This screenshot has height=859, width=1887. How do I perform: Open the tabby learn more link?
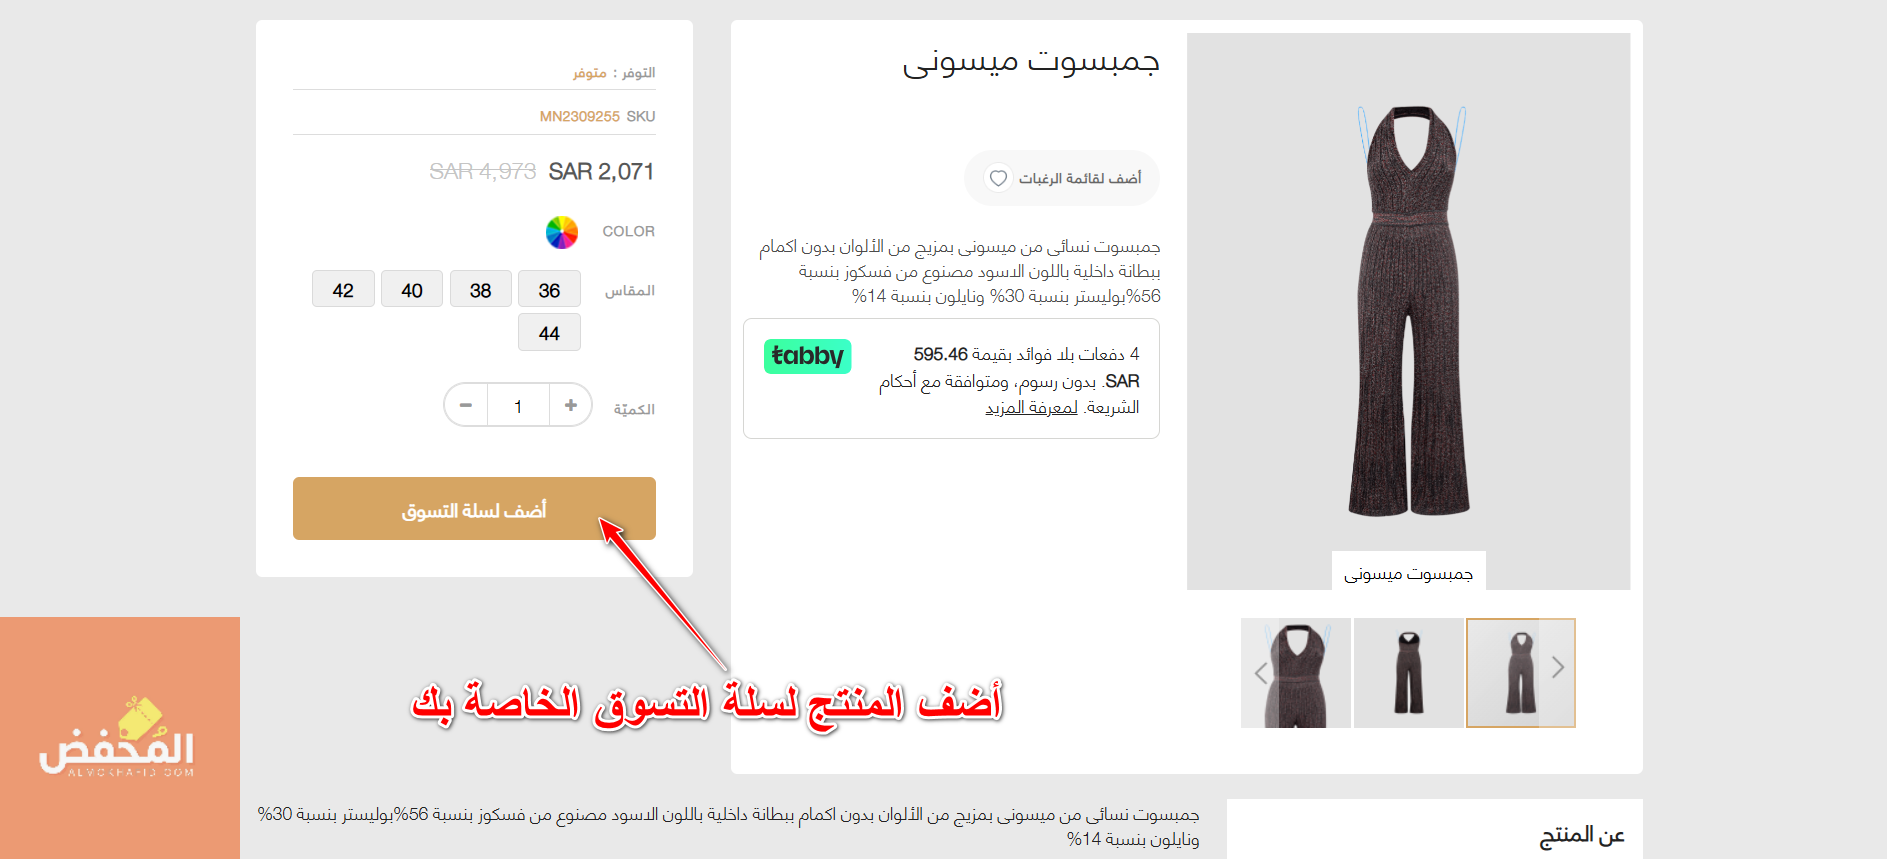[1031, 408]
